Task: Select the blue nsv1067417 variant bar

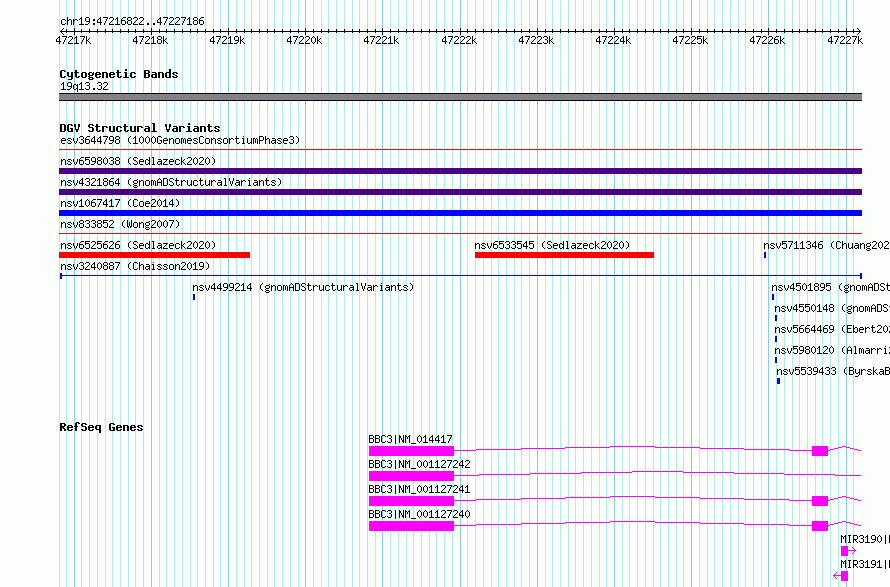Action: (x=460, y=213)
